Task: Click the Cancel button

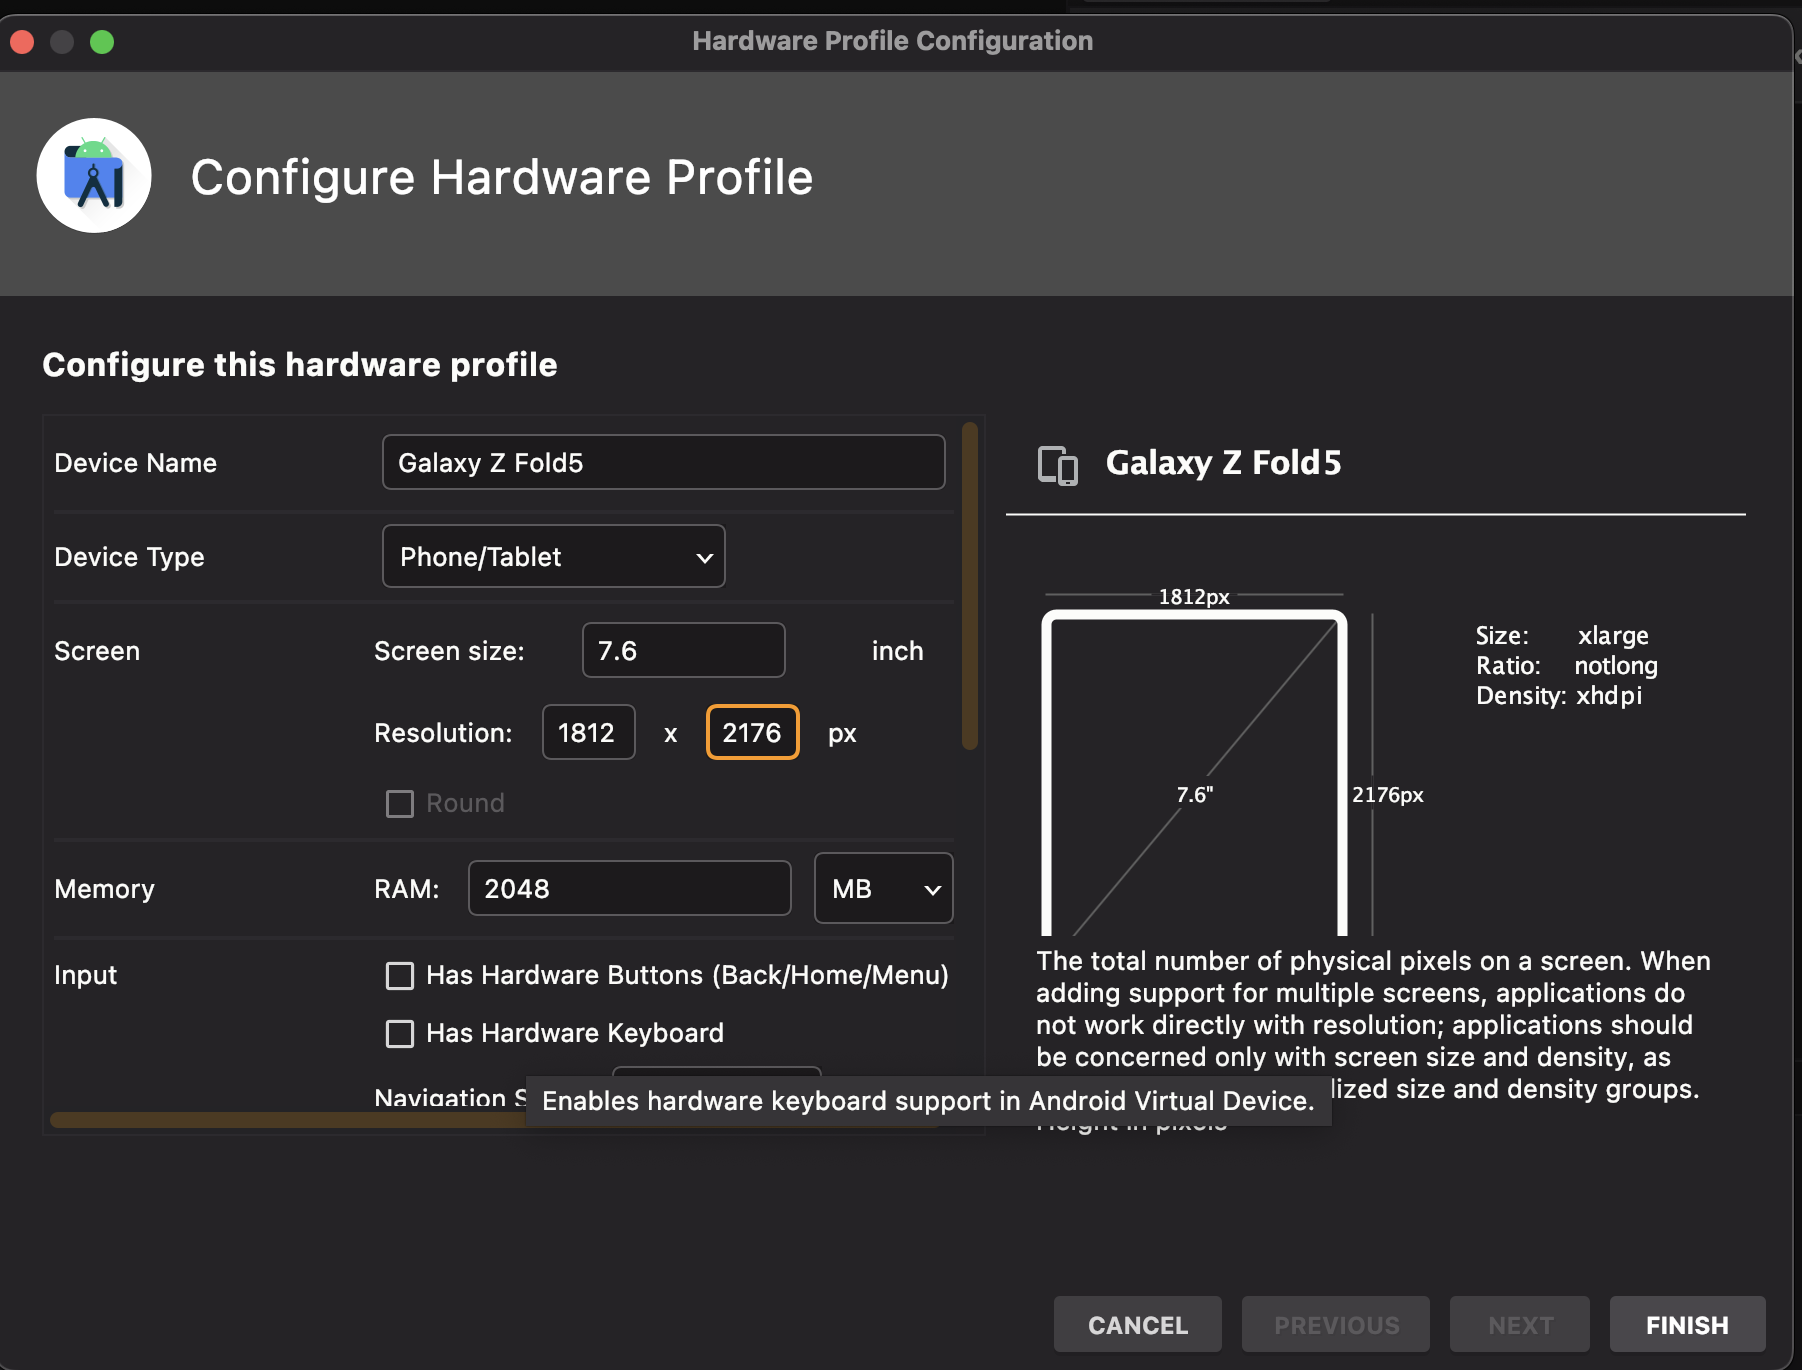Action: point(1138,1324)
